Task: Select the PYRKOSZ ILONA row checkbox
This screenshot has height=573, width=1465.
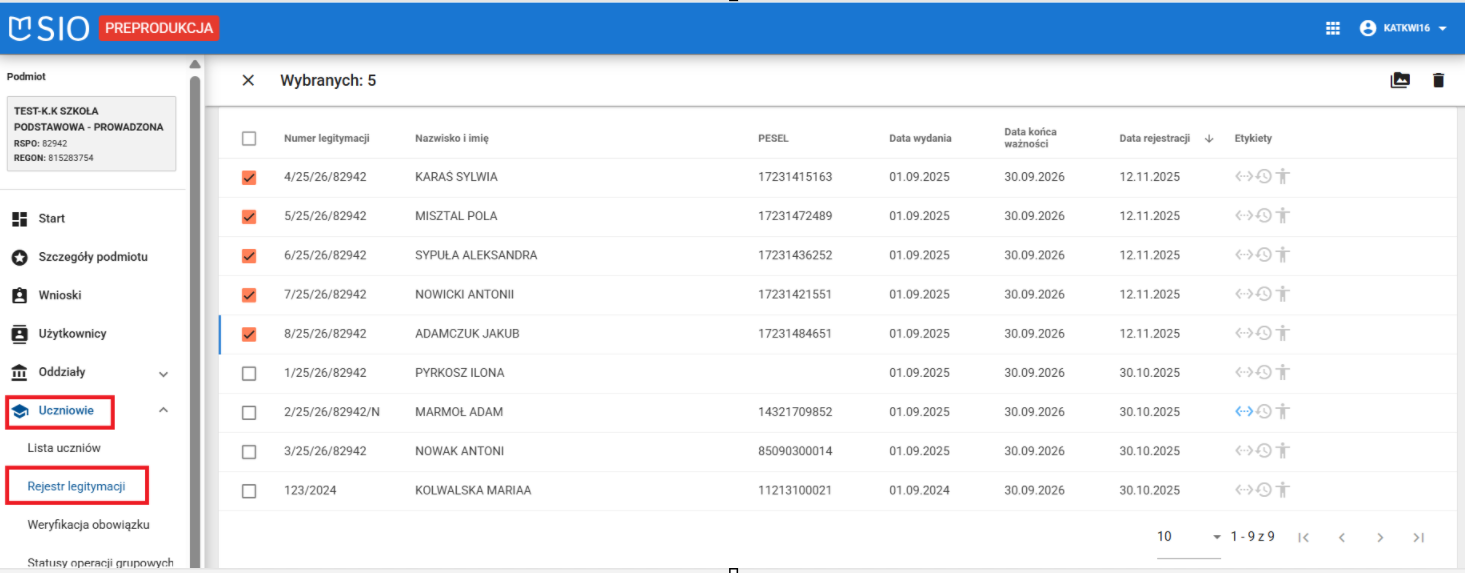Action: 249,373
